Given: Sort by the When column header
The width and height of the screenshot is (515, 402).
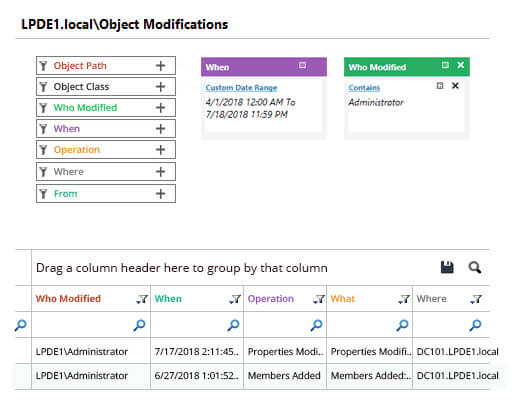Looking at the screenshot, I should point(168,299).
